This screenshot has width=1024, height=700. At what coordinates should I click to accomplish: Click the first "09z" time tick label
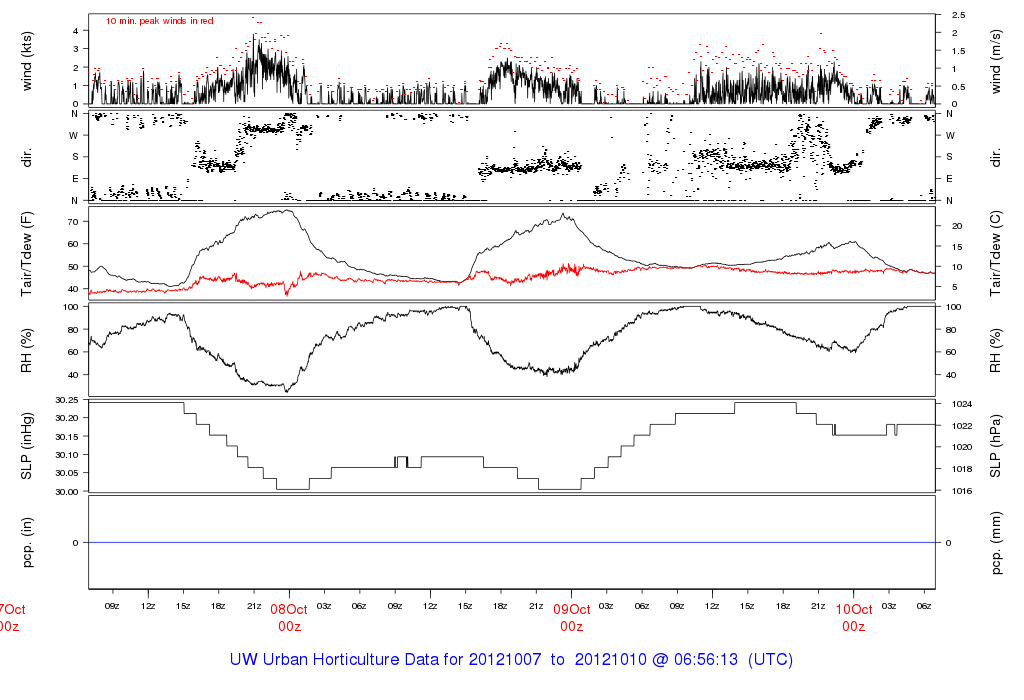(x=112, y=606)
